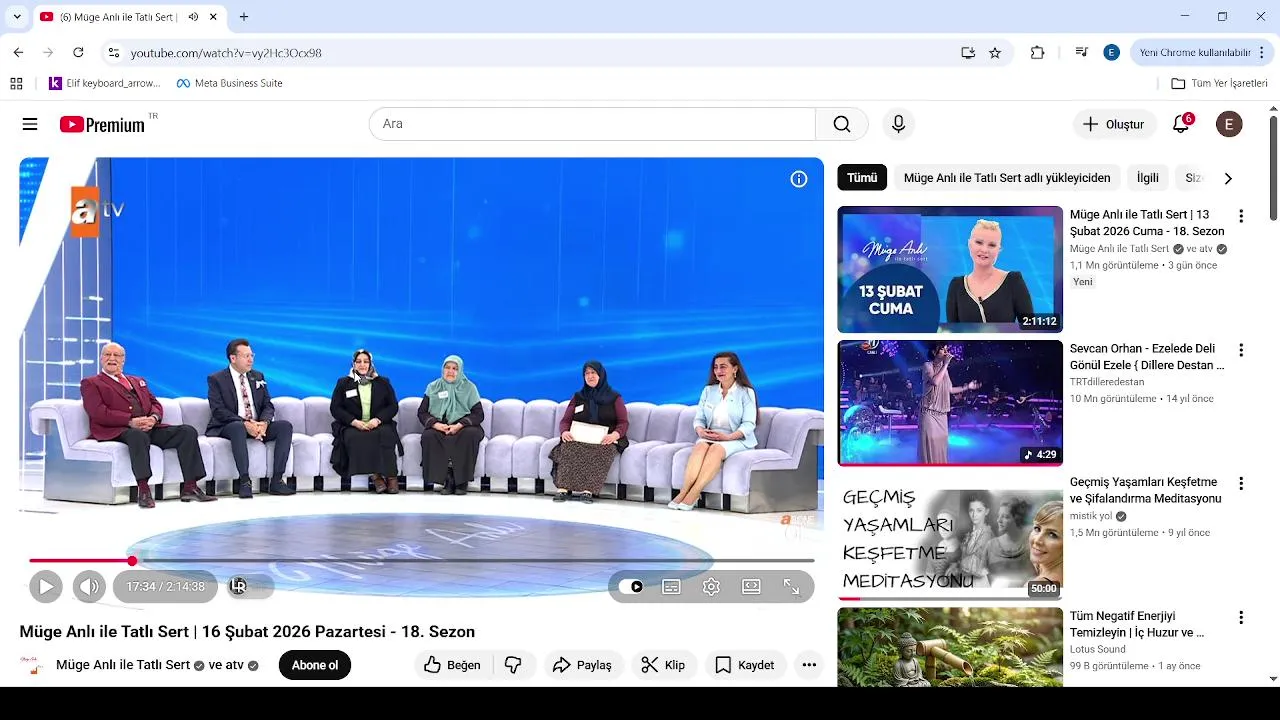Open Chrome menu three dots
Viewport: 1280px width, 720px height.
(1264, 53)
